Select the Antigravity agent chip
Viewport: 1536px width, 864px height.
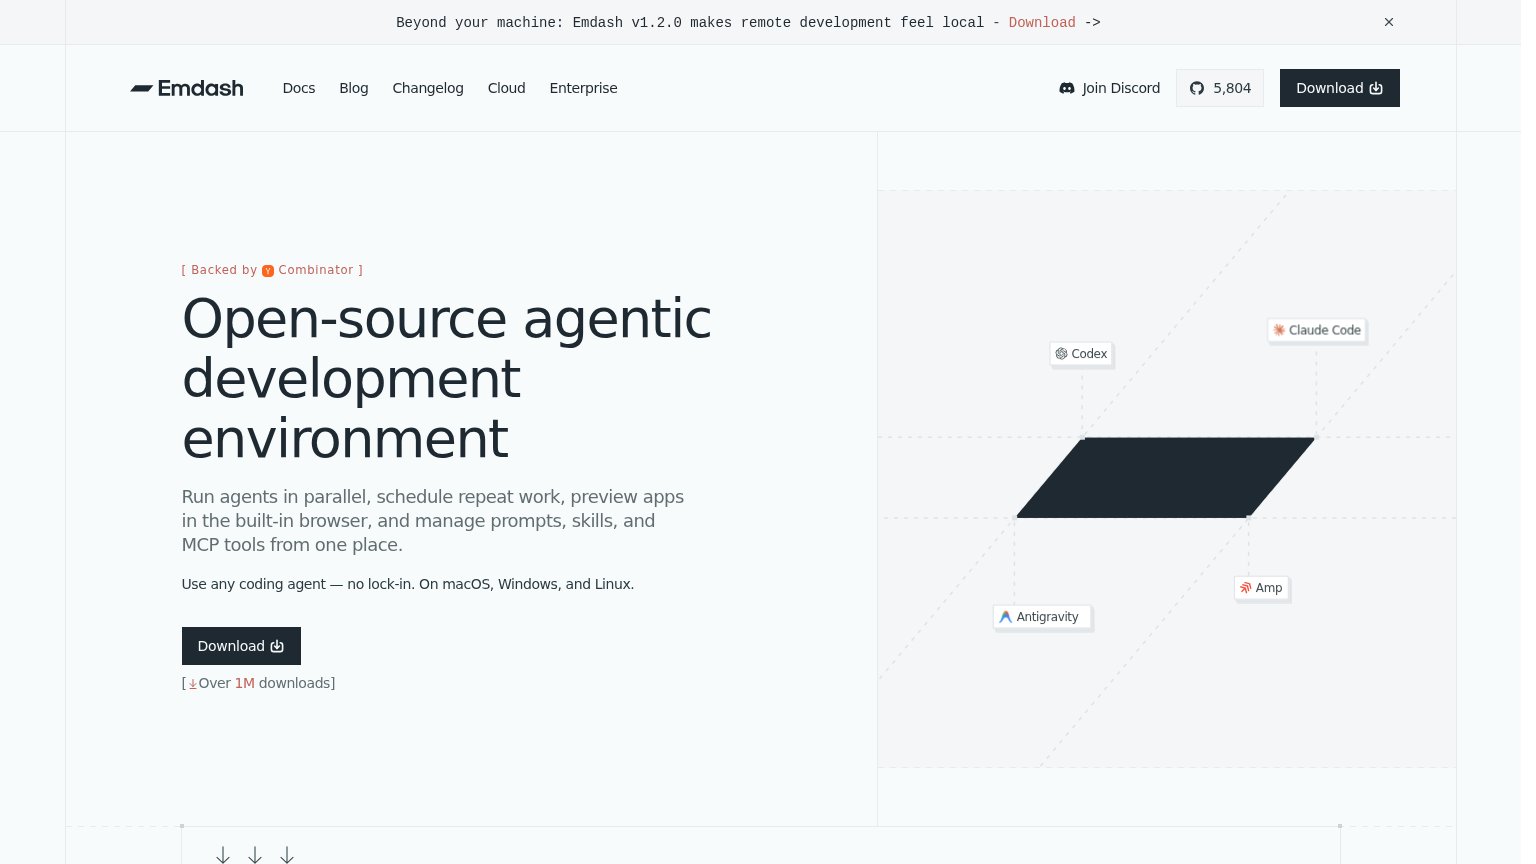[x=1041, y=617]
